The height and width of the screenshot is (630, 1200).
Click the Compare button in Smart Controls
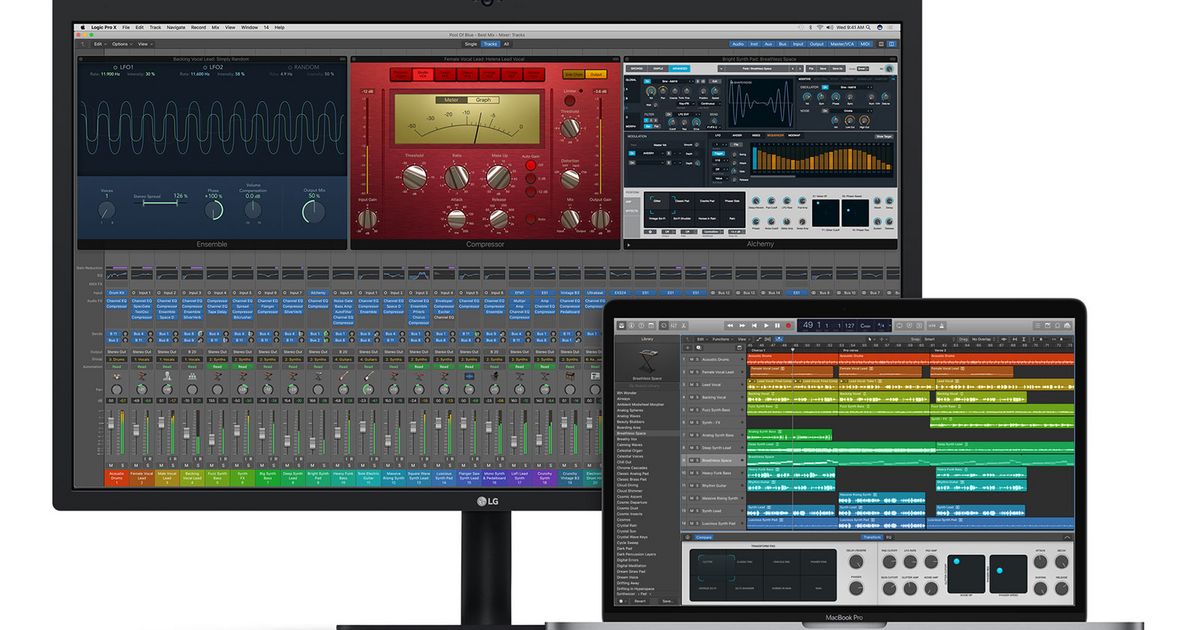point(704,537)
